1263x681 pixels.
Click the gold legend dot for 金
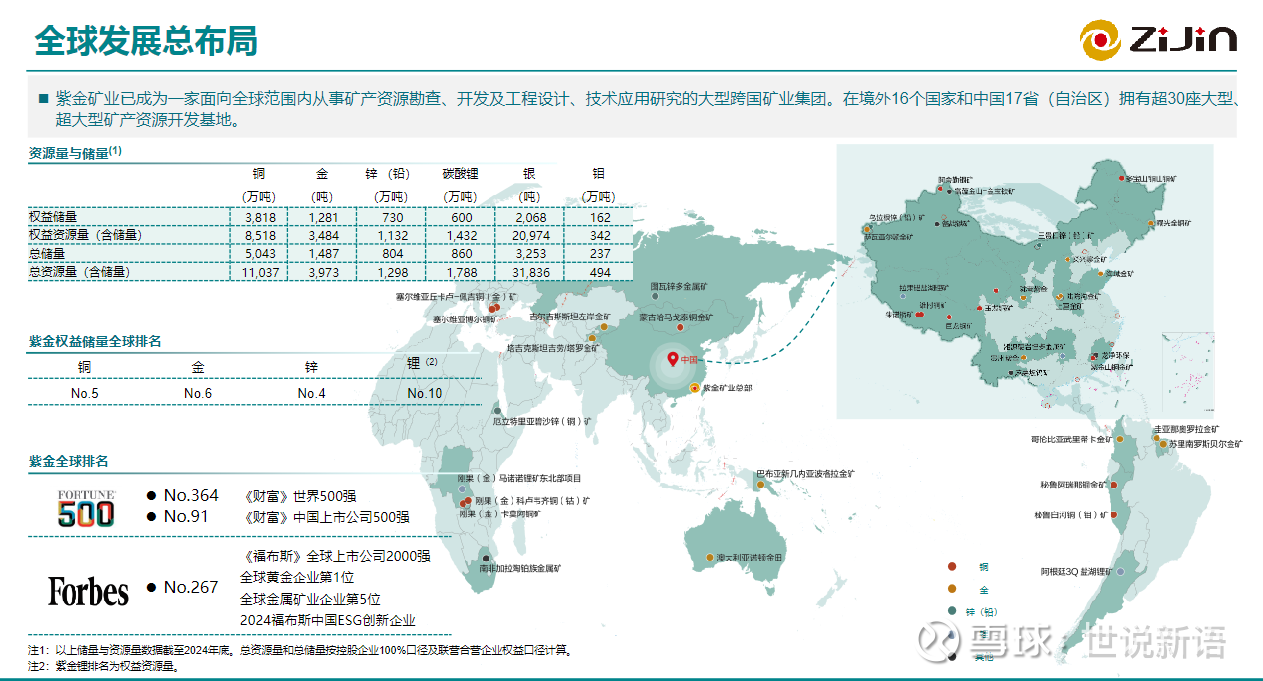pos(953,589)
